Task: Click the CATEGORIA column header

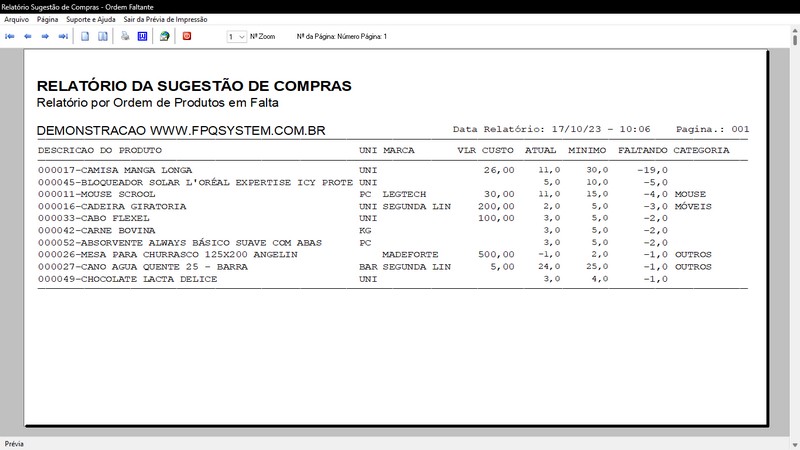Action: click(x=701, y=151)
